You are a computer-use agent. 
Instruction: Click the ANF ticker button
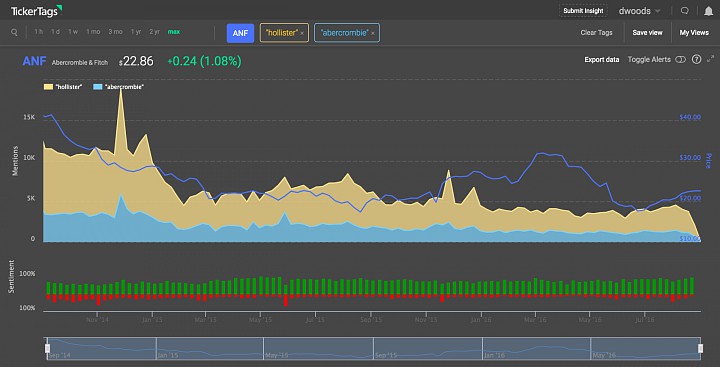(x=240, y=33)
